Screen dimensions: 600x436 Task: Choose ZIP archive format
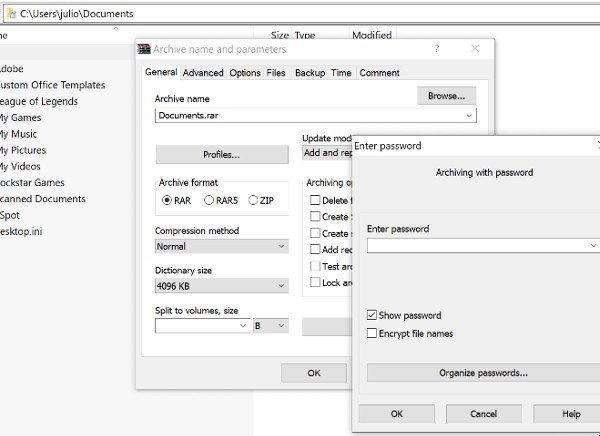253,200
